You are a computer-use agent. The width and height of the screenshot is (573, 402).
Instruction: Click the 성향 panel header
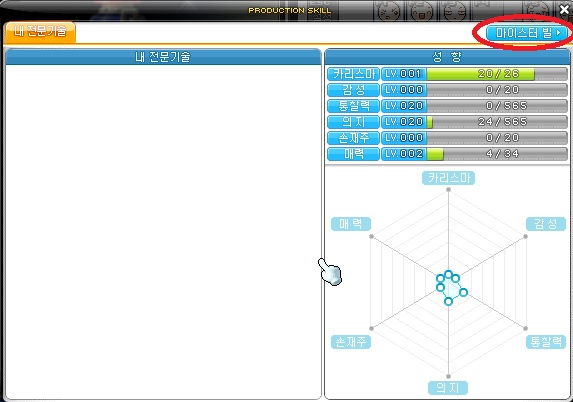(447, 57)
